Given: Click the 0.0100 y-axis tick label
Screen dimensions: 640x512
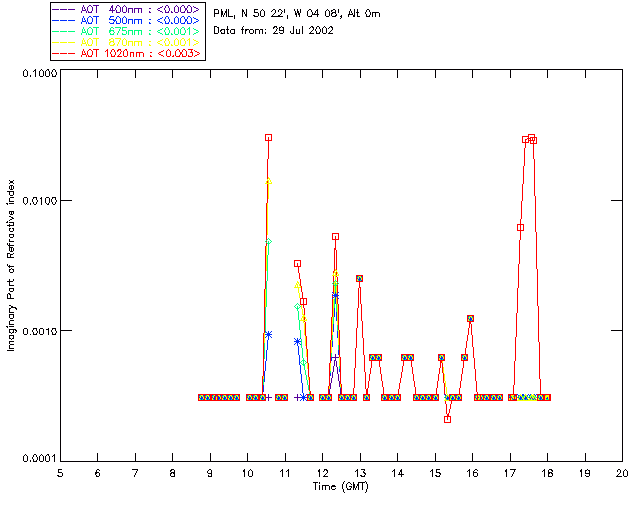Looking at the screenshot, I should [39, 201].
